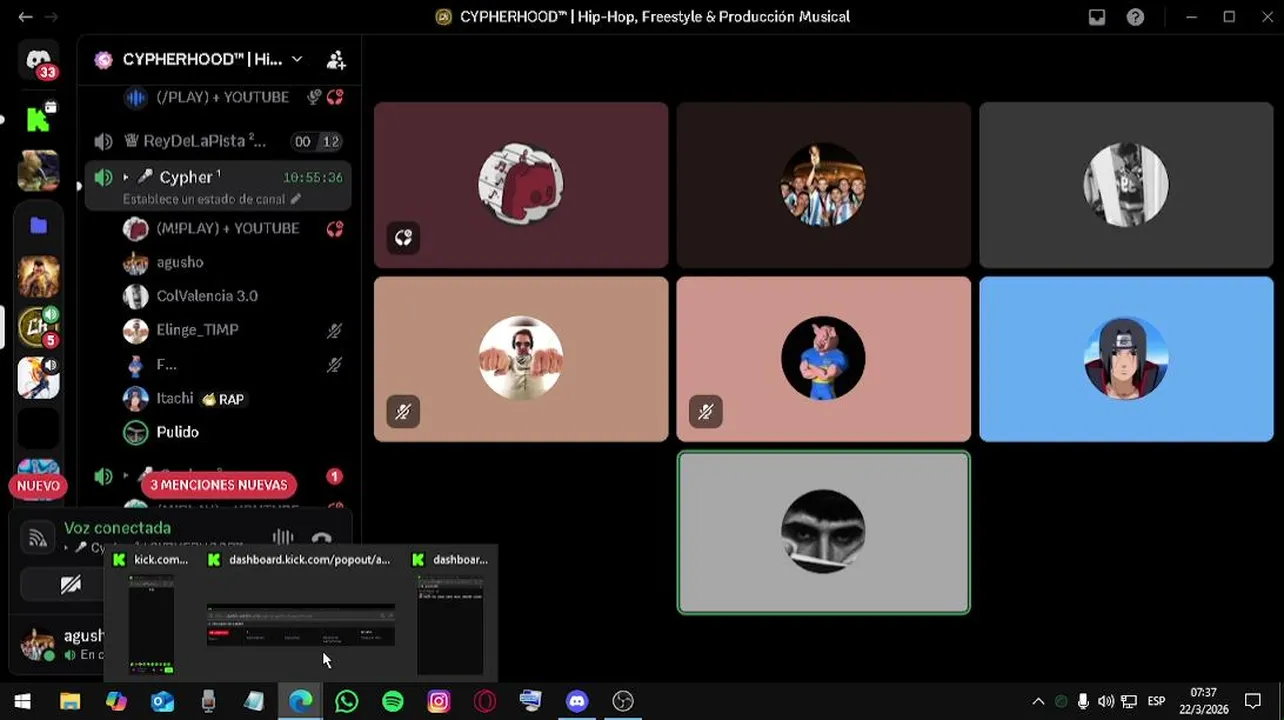
Task: Disconnect from voice with the hang-up icon
Action: click(321, 539)
